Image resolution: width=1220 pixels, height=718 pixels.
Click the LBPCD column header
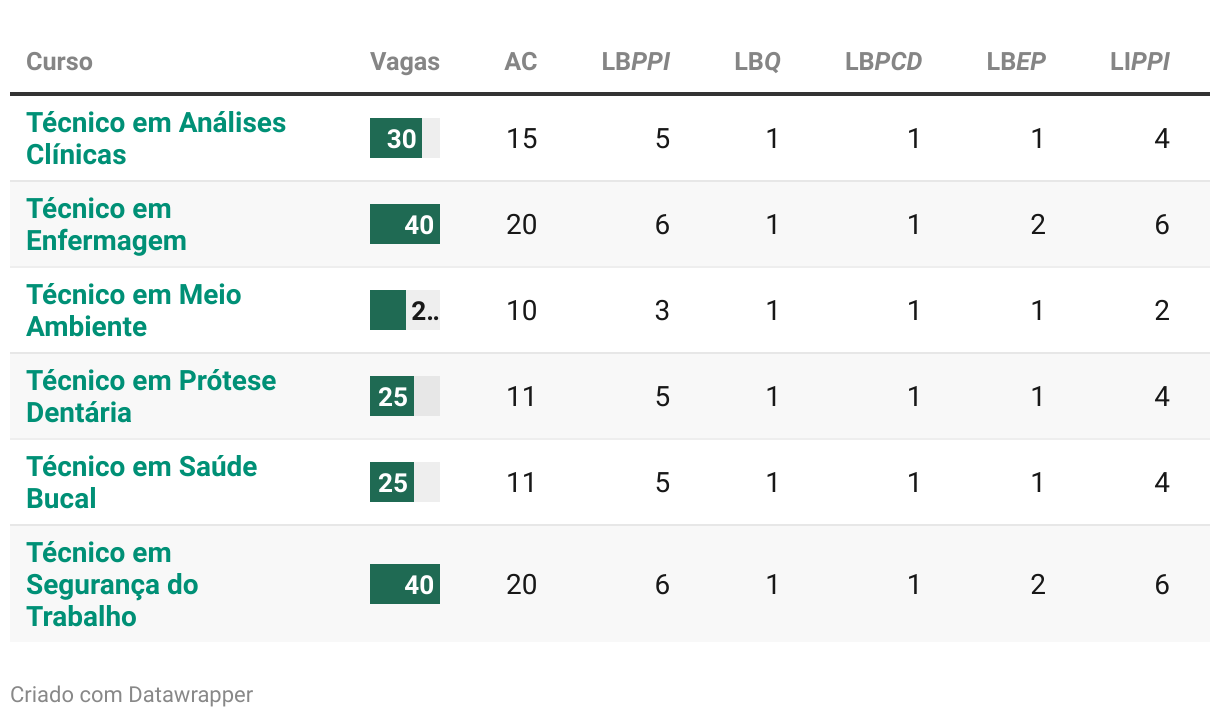coord(884,61)
